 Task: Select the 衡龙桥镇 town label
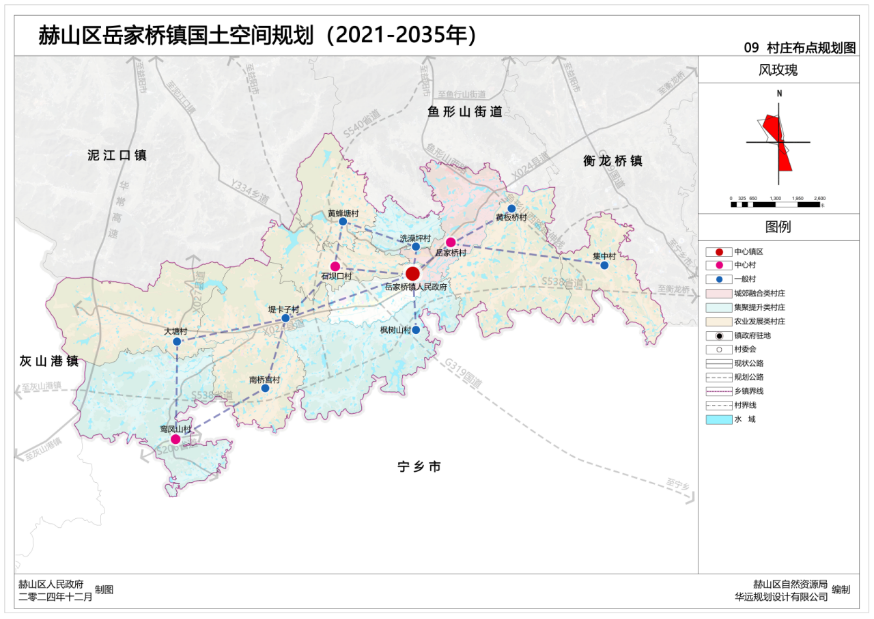612,161
